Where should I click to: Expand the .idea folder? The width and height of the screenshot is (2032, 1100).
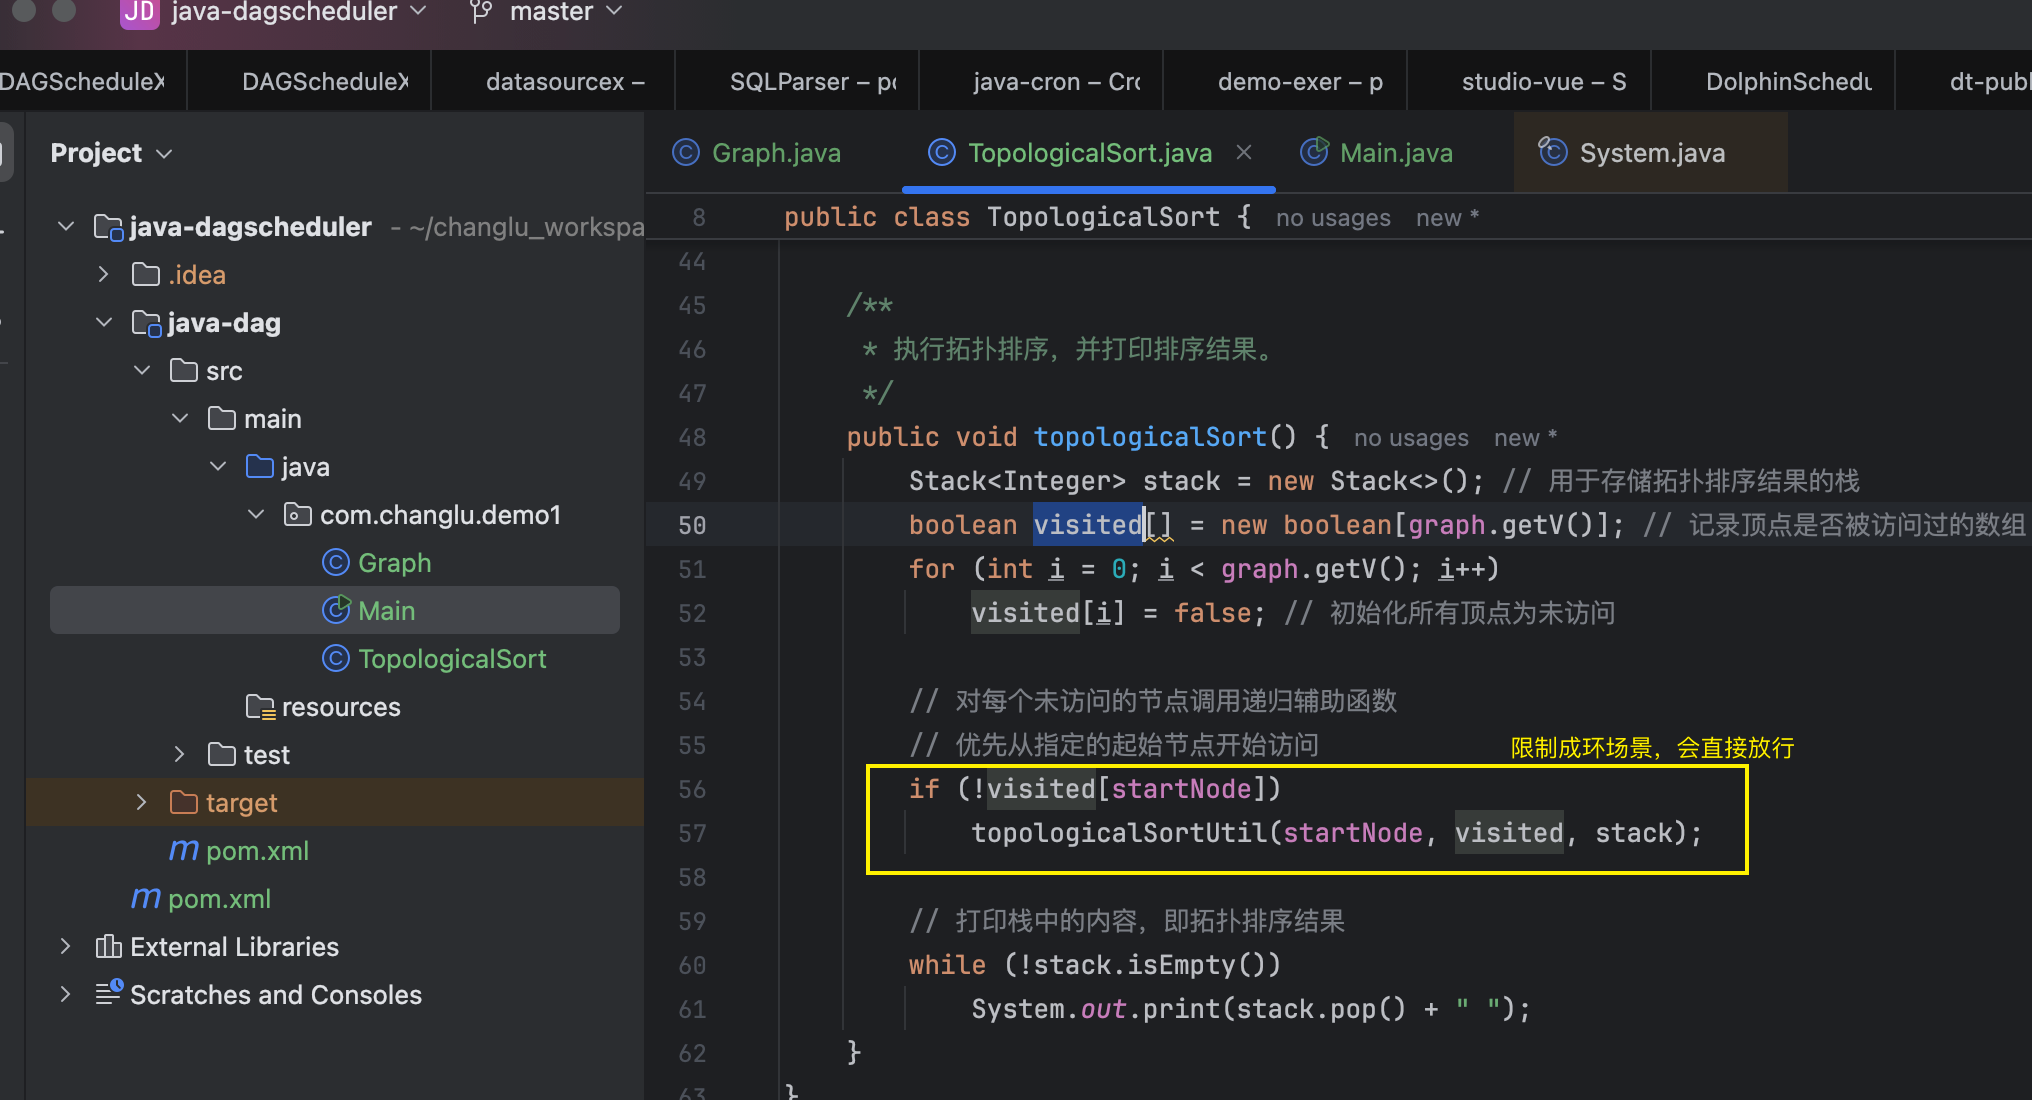[x=104, y=275]
